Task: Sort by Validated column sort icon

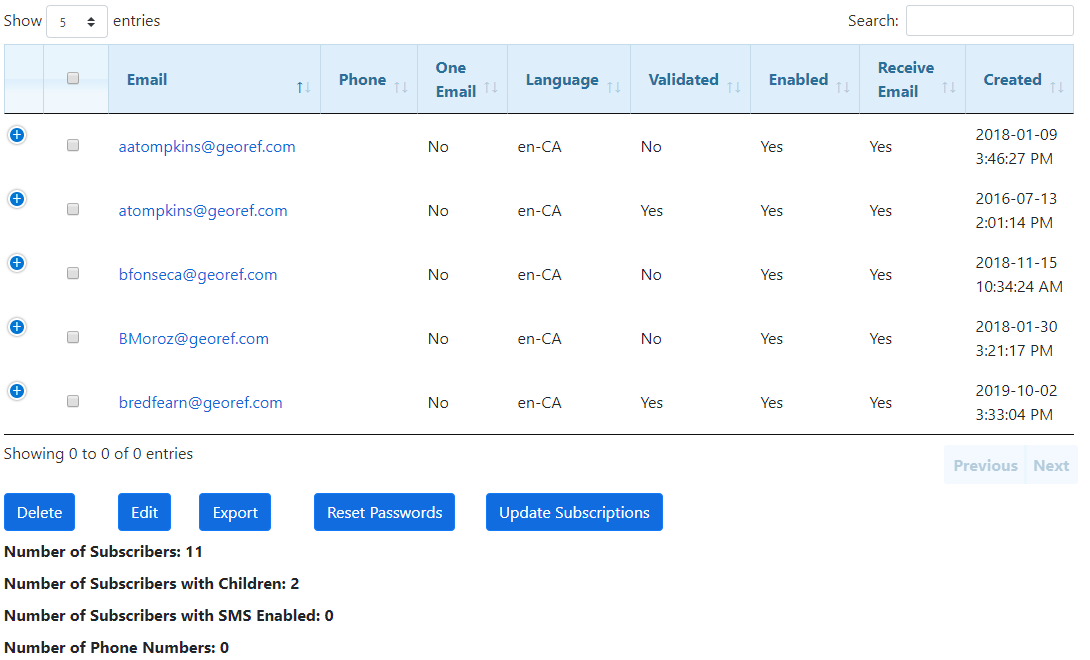Action: click(x=734, y=88)
